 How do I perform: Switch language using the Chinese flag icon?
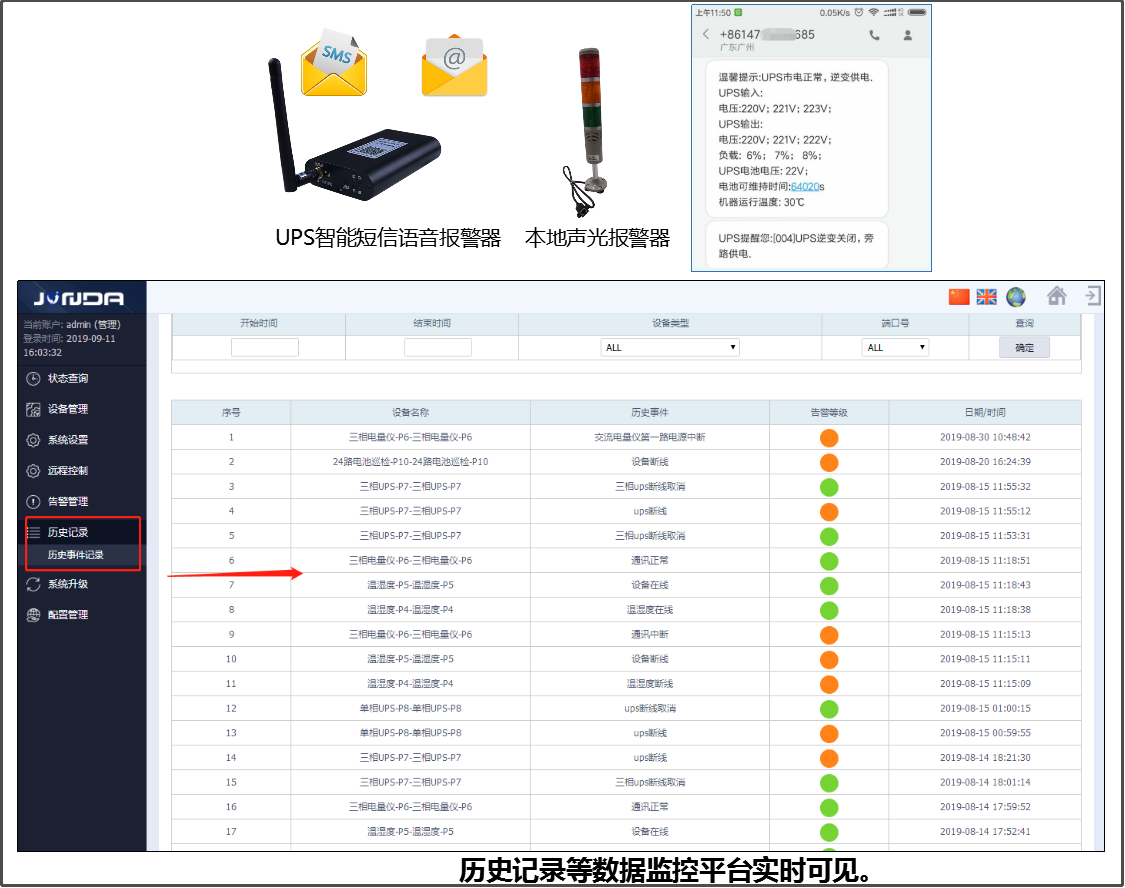(959, 297)
